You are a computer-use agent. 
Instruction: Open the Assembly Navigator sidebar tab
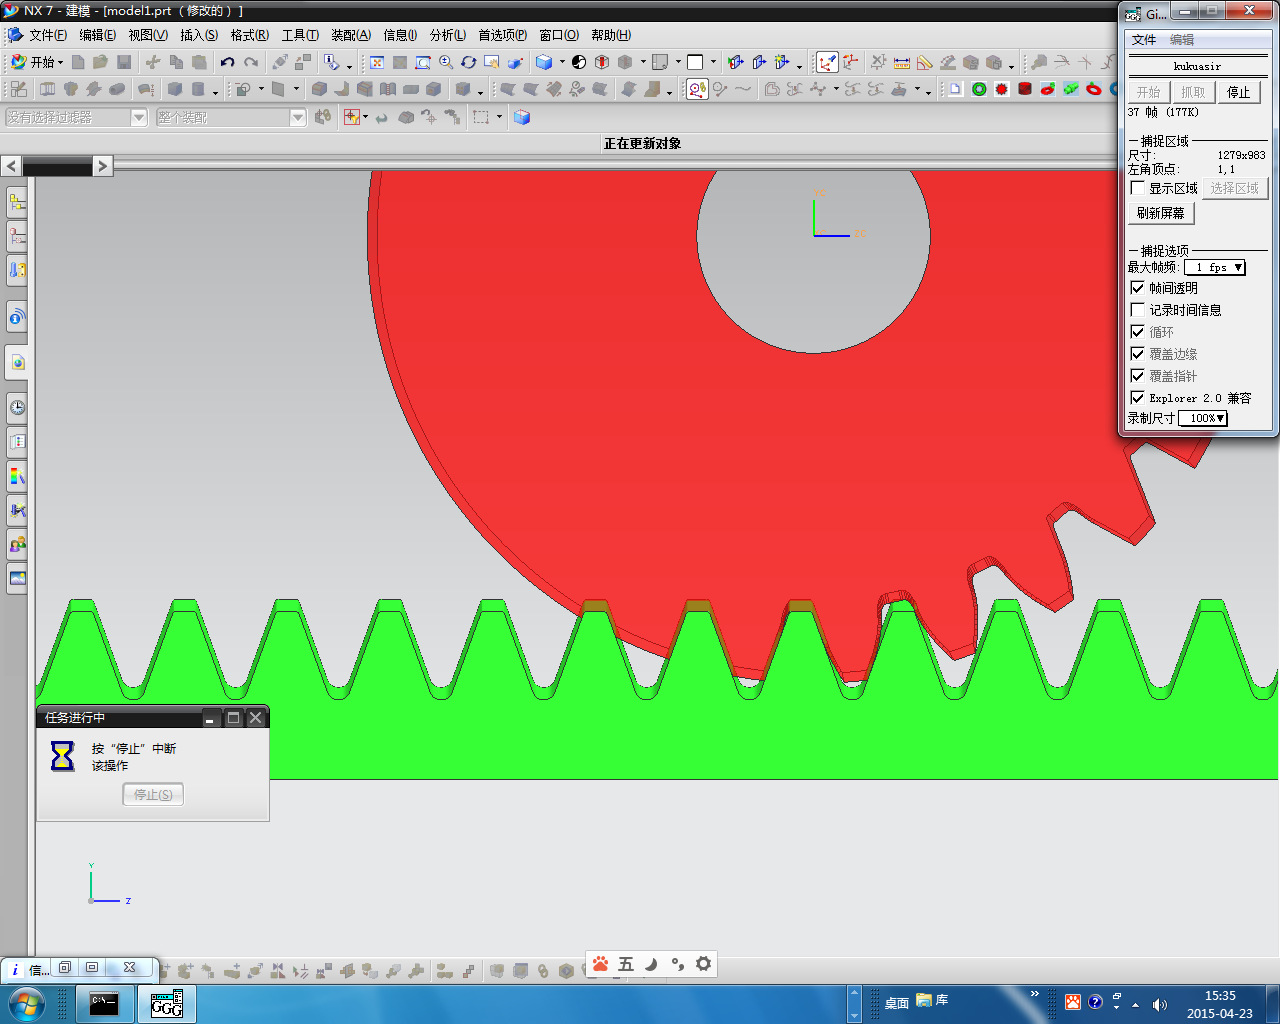point(17,203)
